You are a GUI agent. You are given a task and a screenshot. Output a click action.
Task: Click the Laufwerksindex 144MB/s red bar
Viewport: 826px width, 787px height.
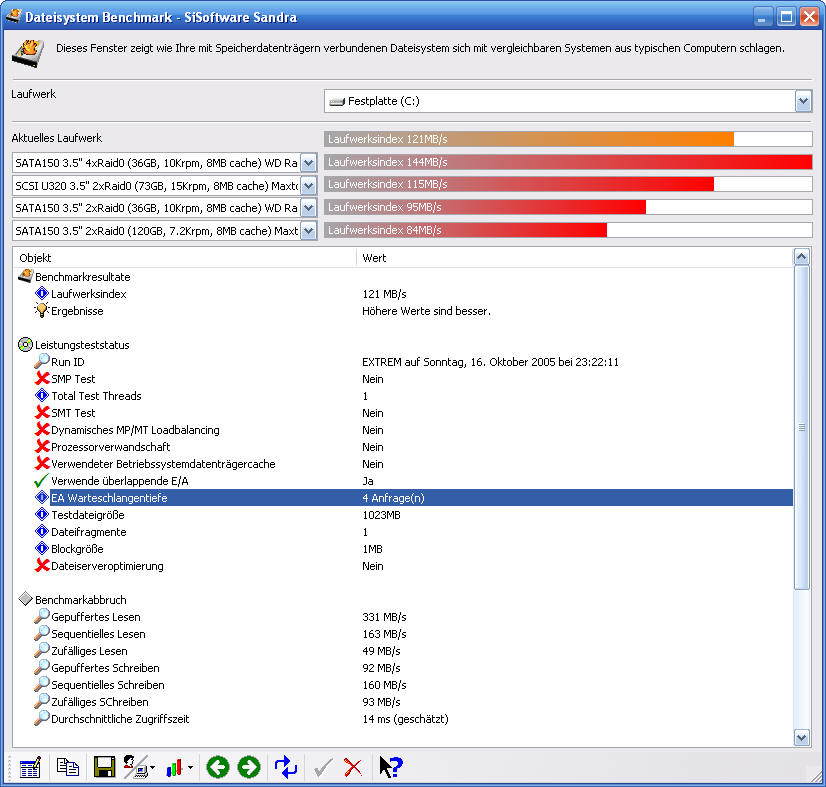[568, 162]
